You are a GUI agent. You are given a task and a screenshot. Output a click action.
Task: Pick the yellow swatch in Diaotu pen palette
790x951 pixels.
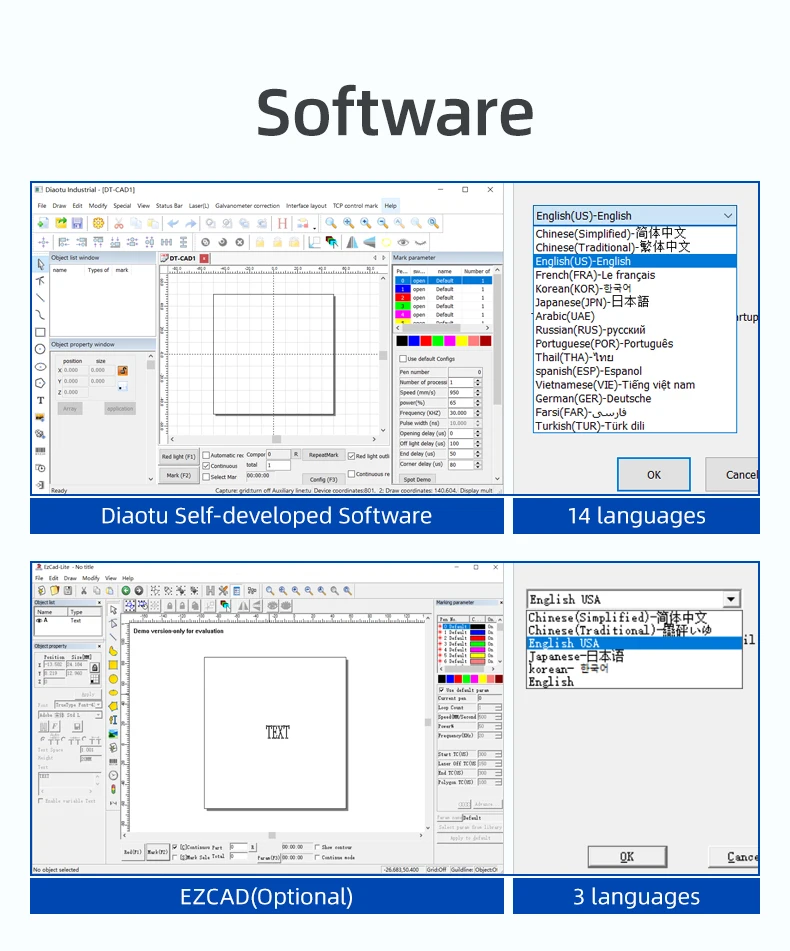461,341
